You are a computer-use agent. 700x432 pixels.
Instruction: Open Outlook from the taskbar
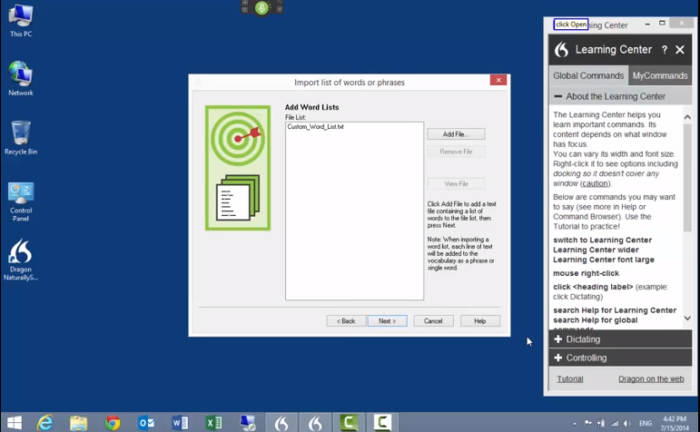[146, 422]
